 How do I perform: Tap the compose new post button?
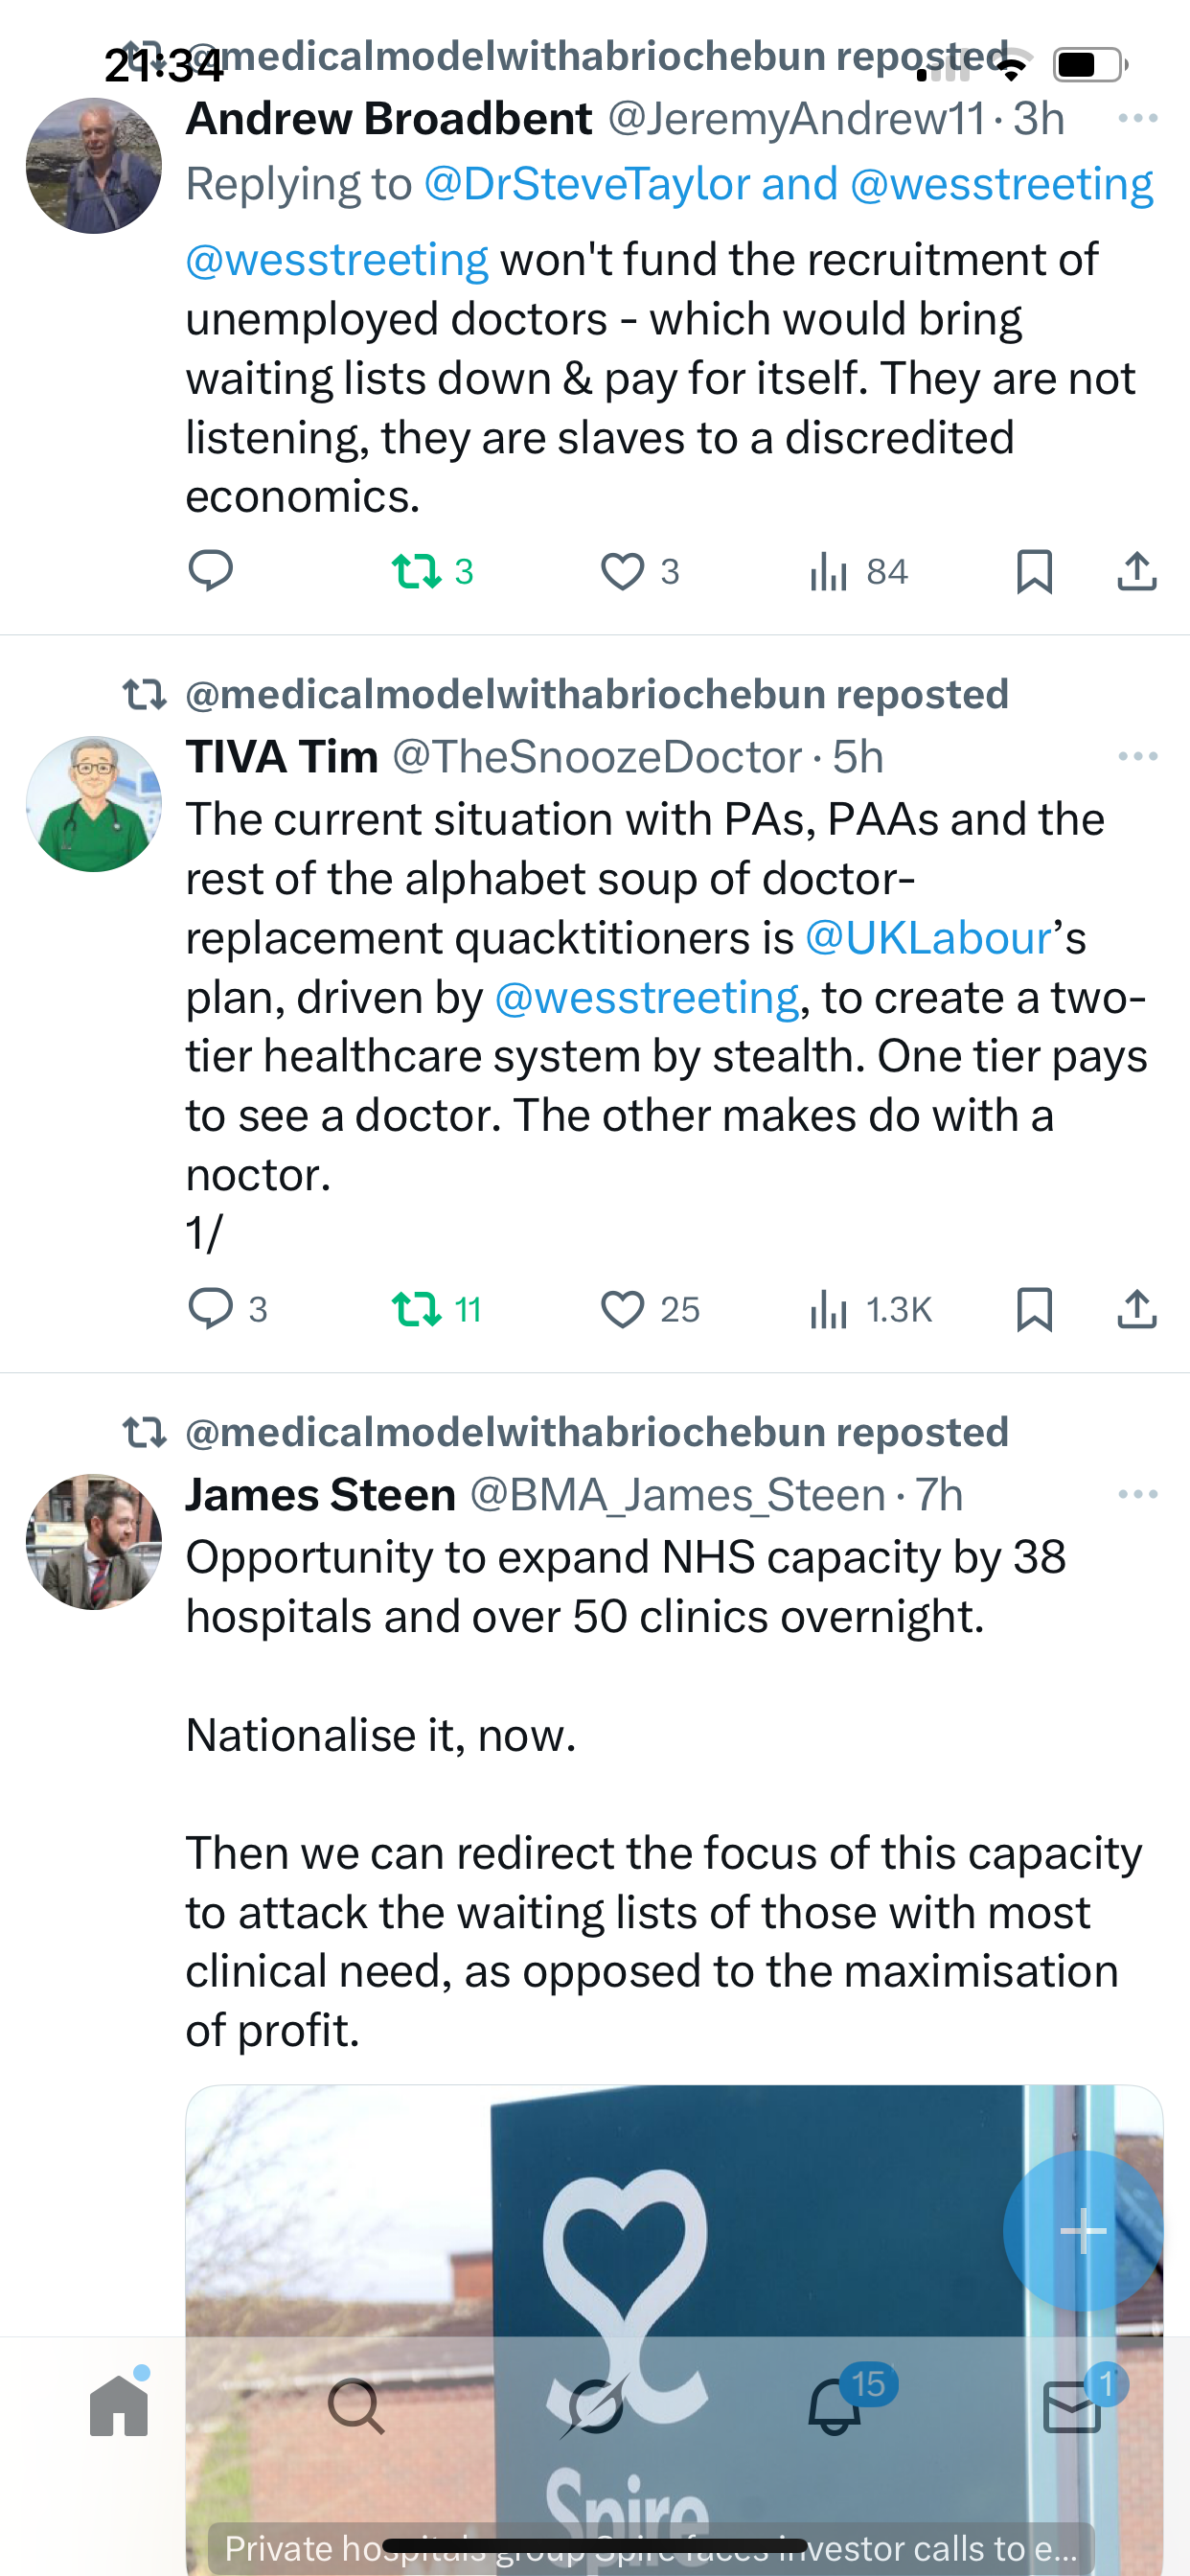click(1082, 2230)
